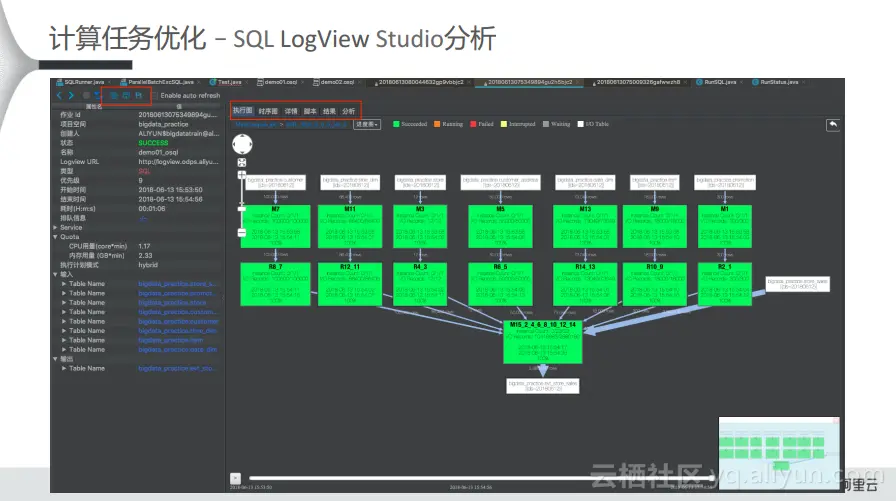The image size is (896, 501).
Task: Click the red Failed legend swatch
Action: [x=473, y=124]
